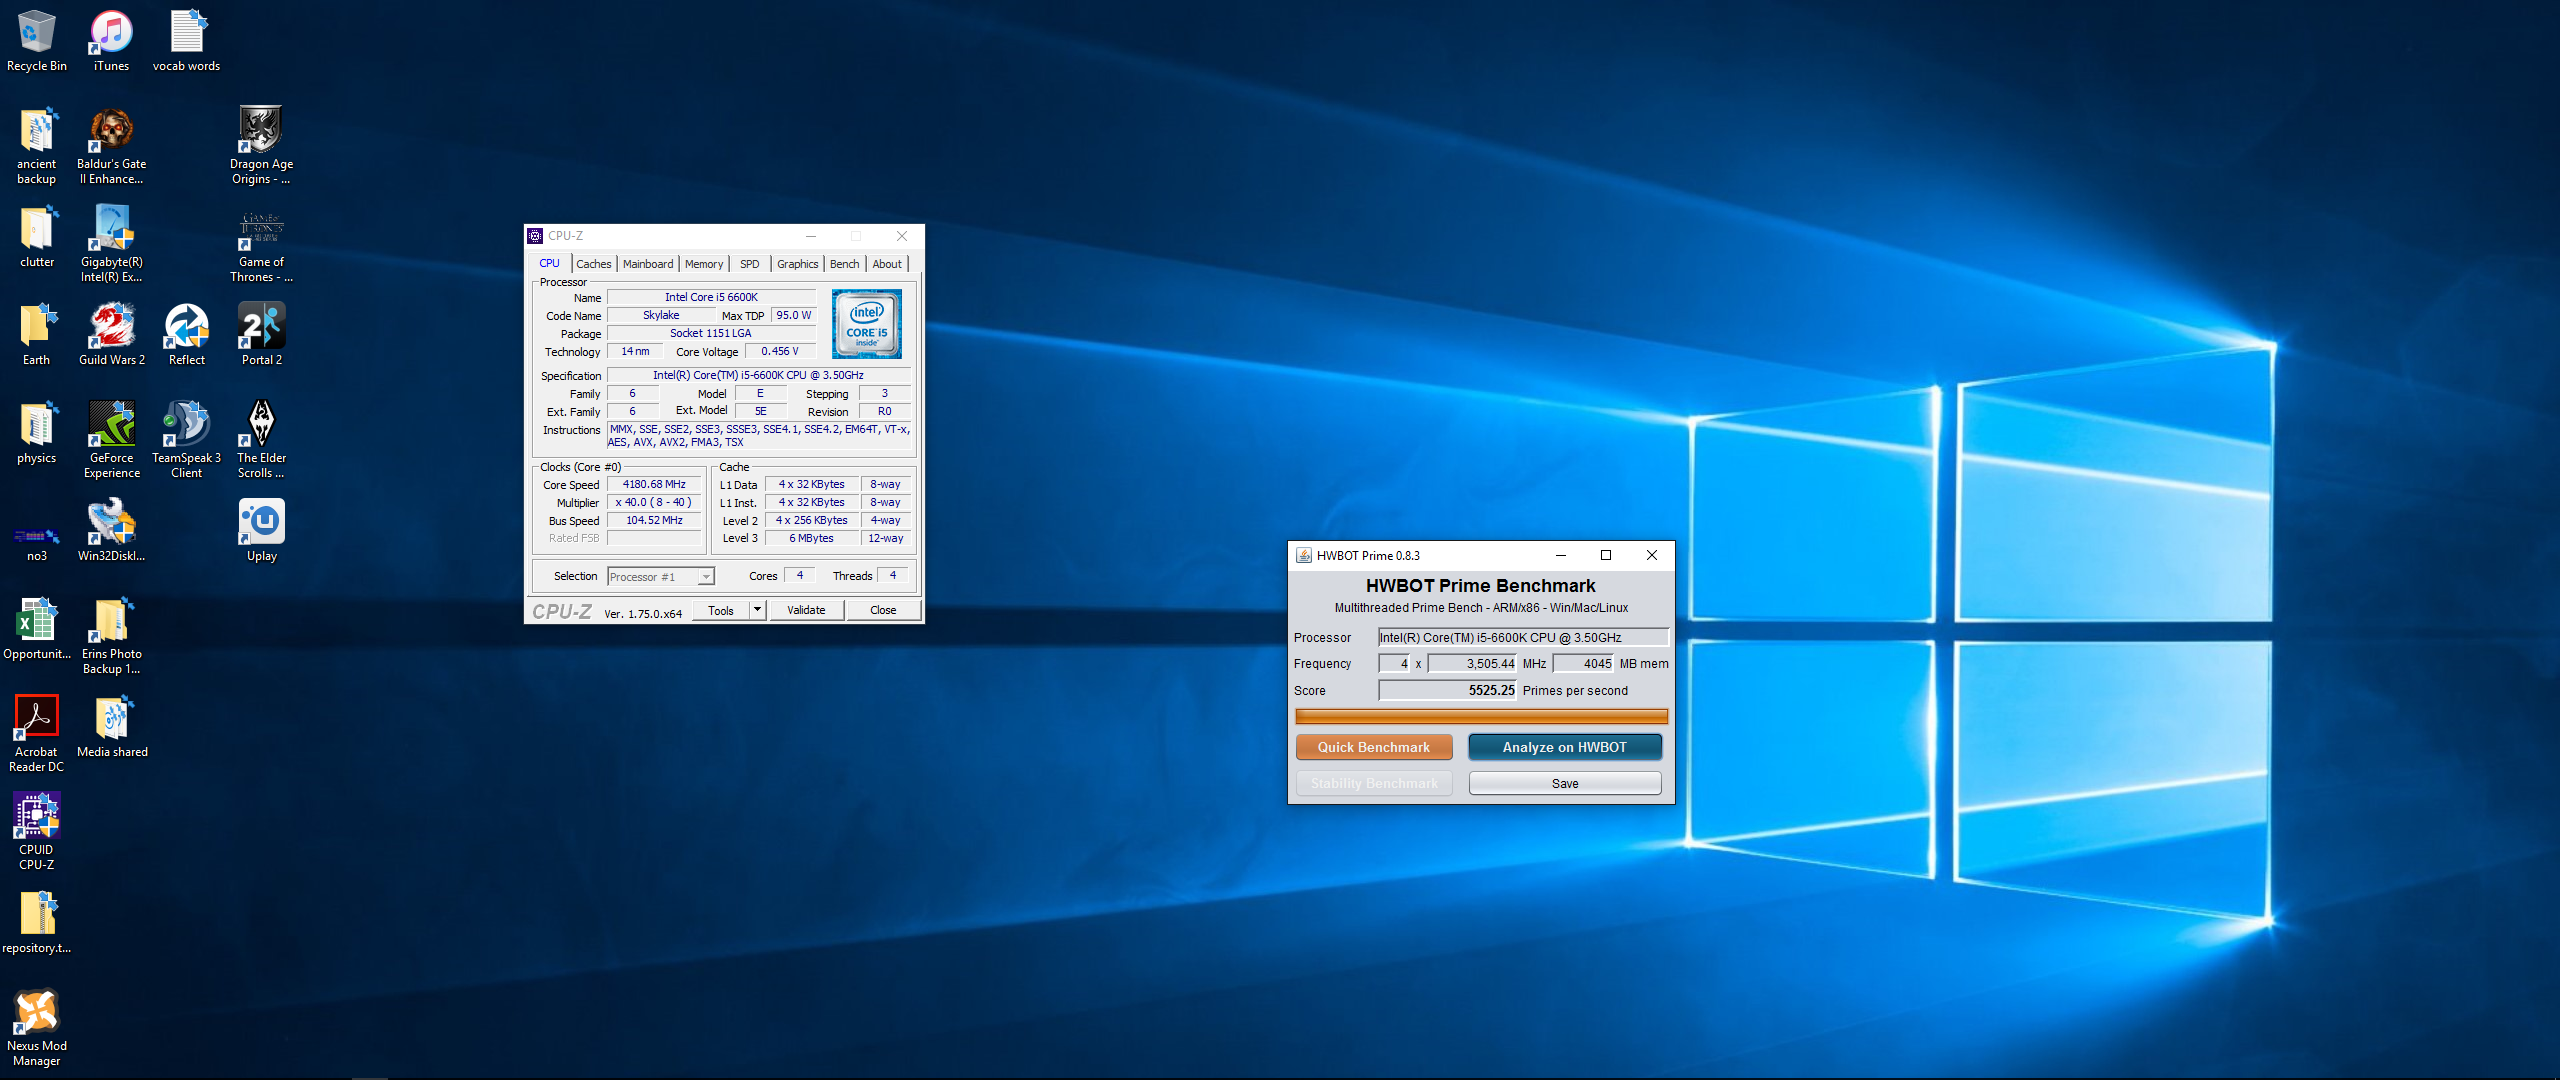This screenshot has width=2560, height=1080.
Task: Click the orange benchmark progress bar
Action: [x=1481, y=716]
